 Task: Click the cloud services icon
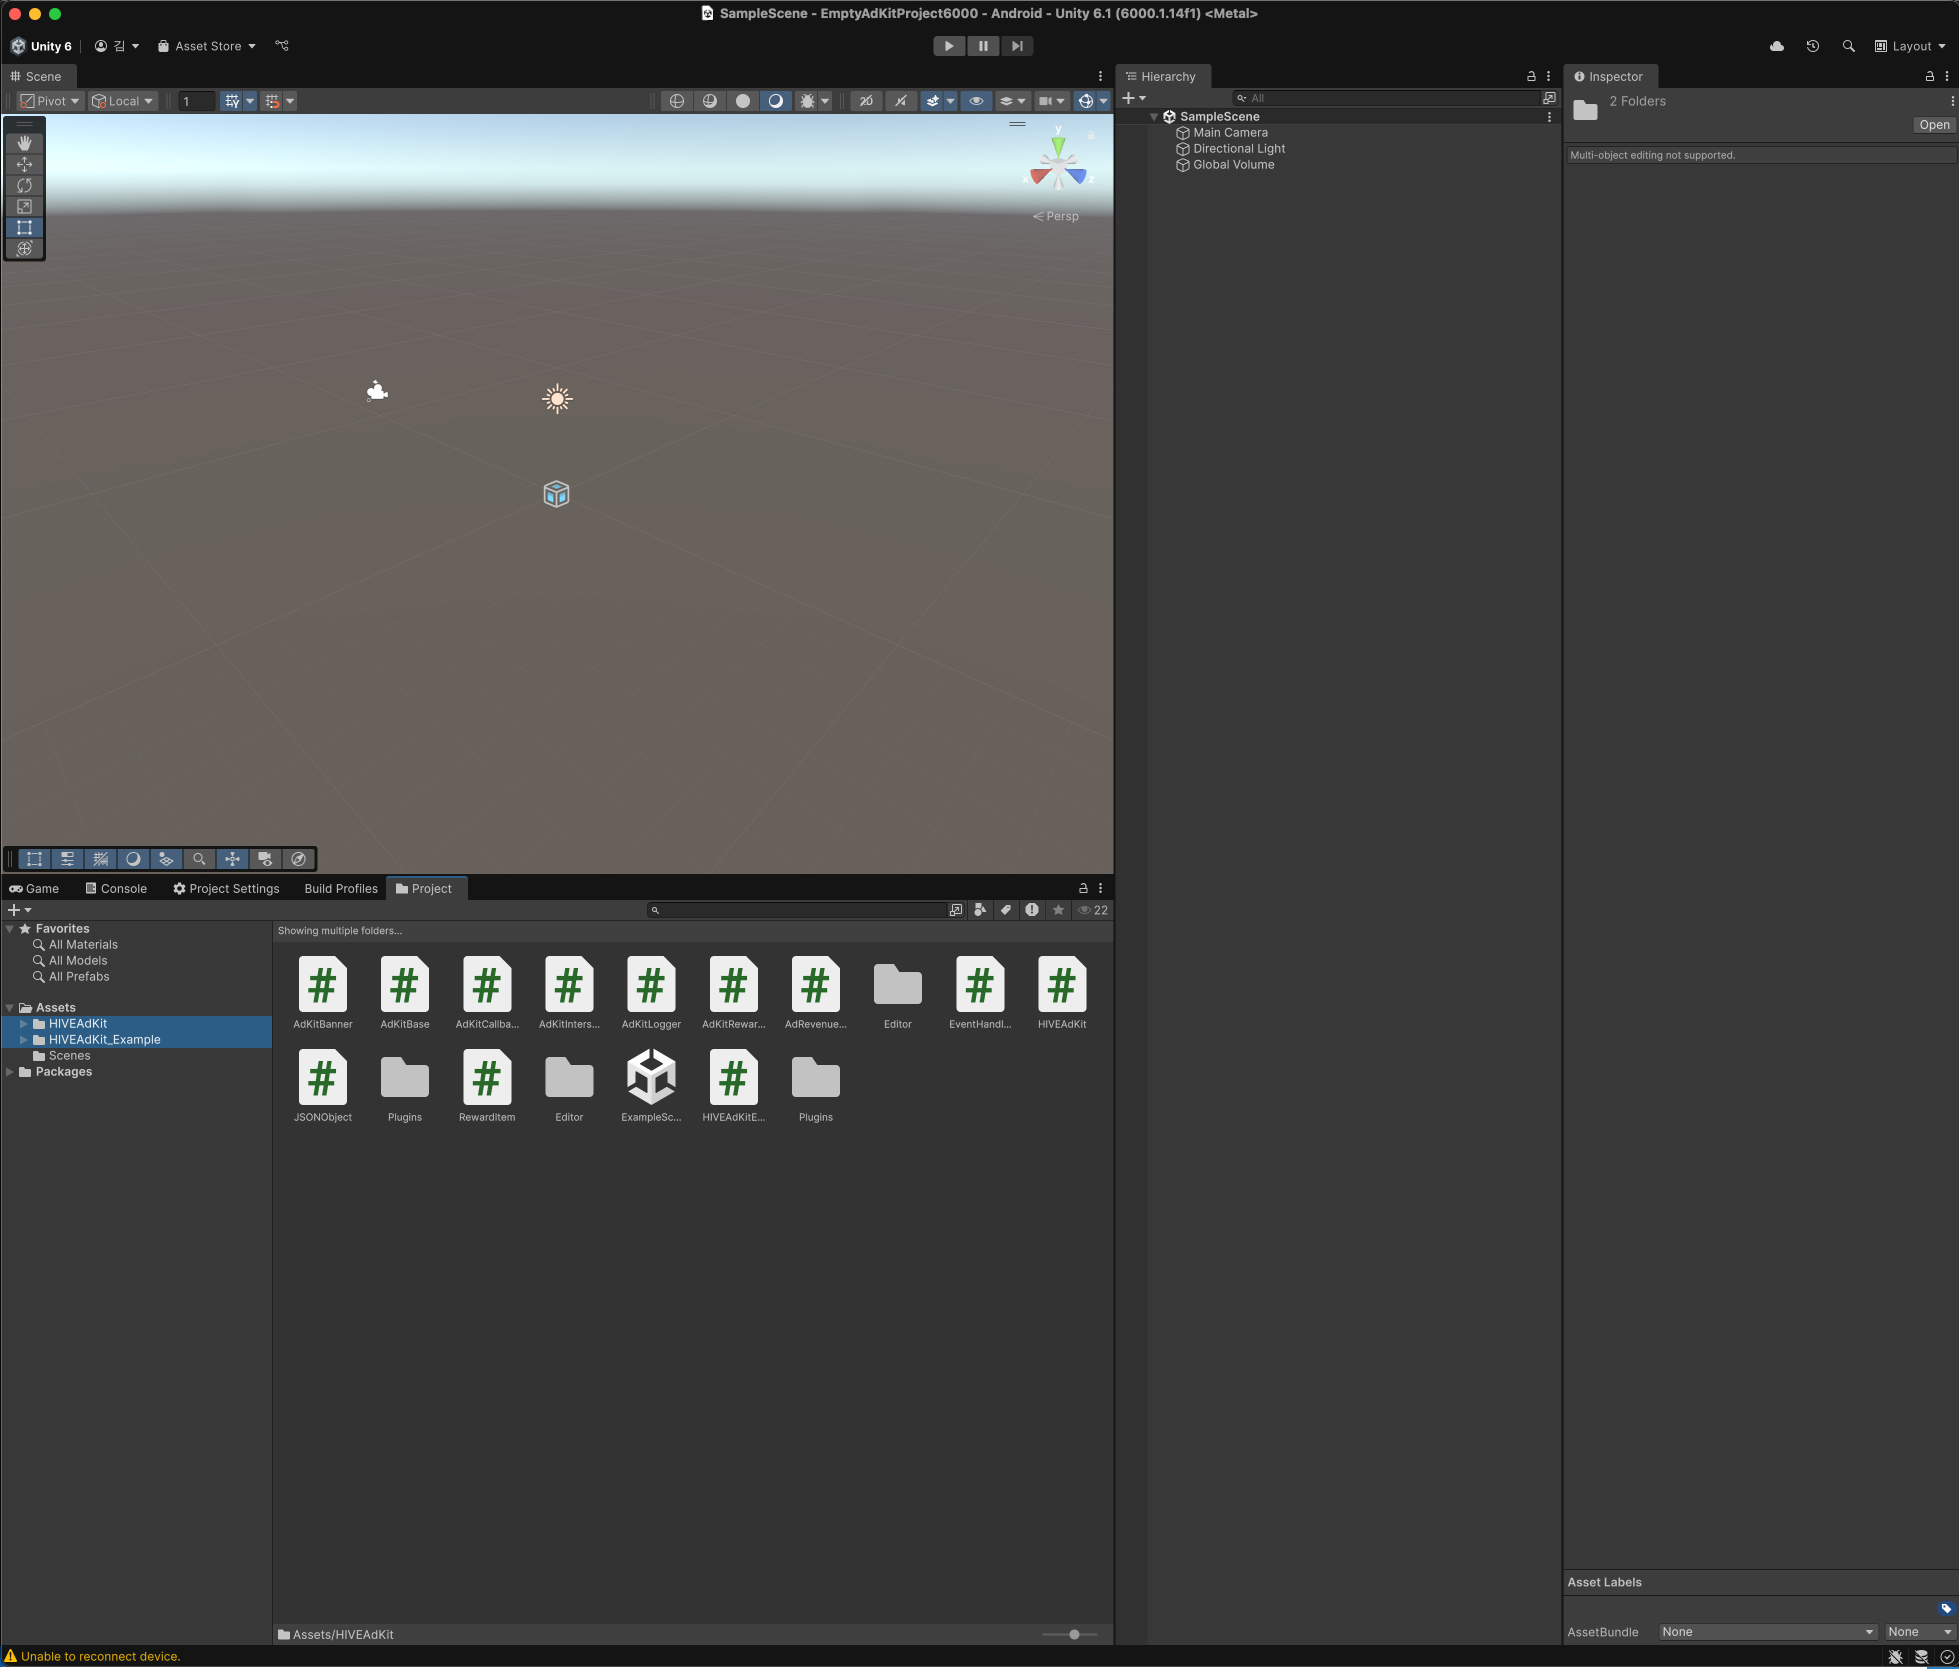tap(1777, 46)
